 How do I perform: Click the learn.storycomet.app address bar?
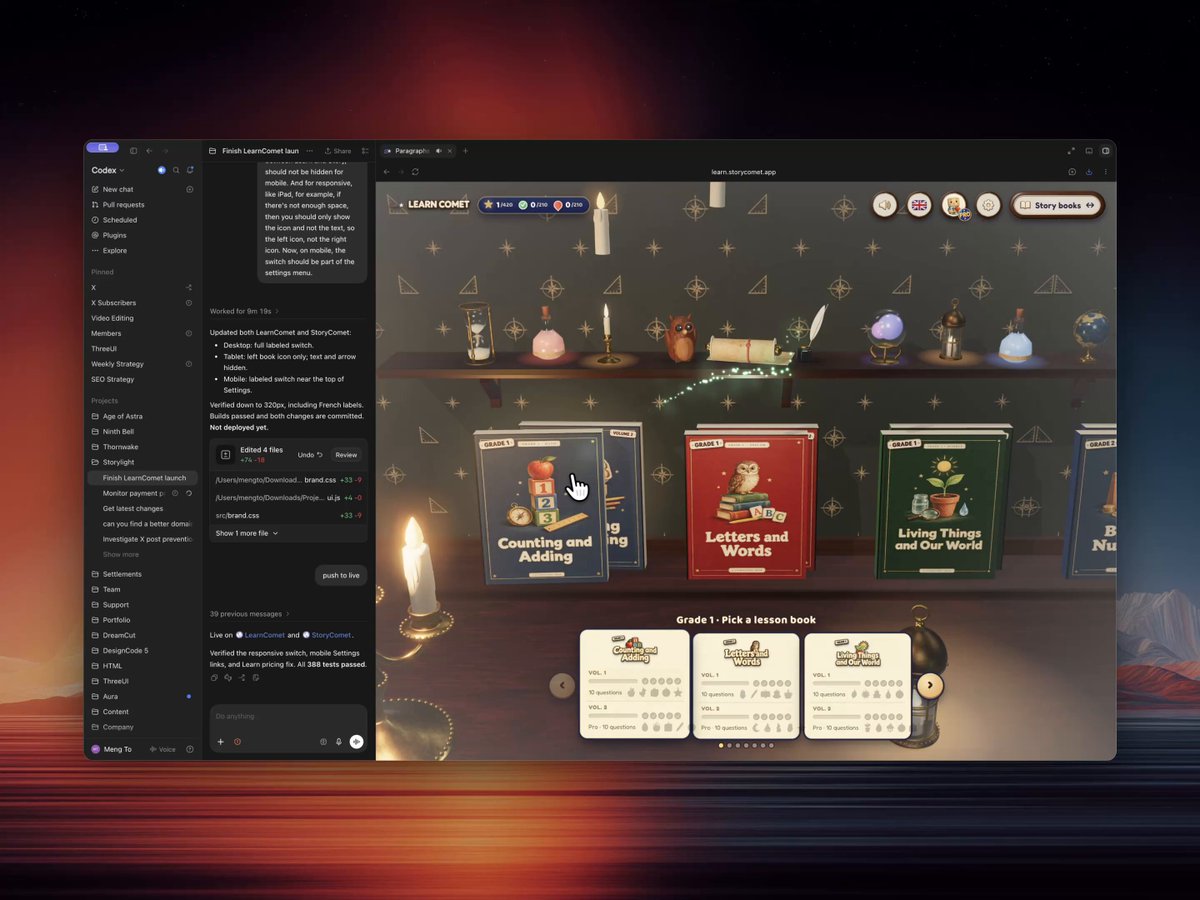point(743,172)
